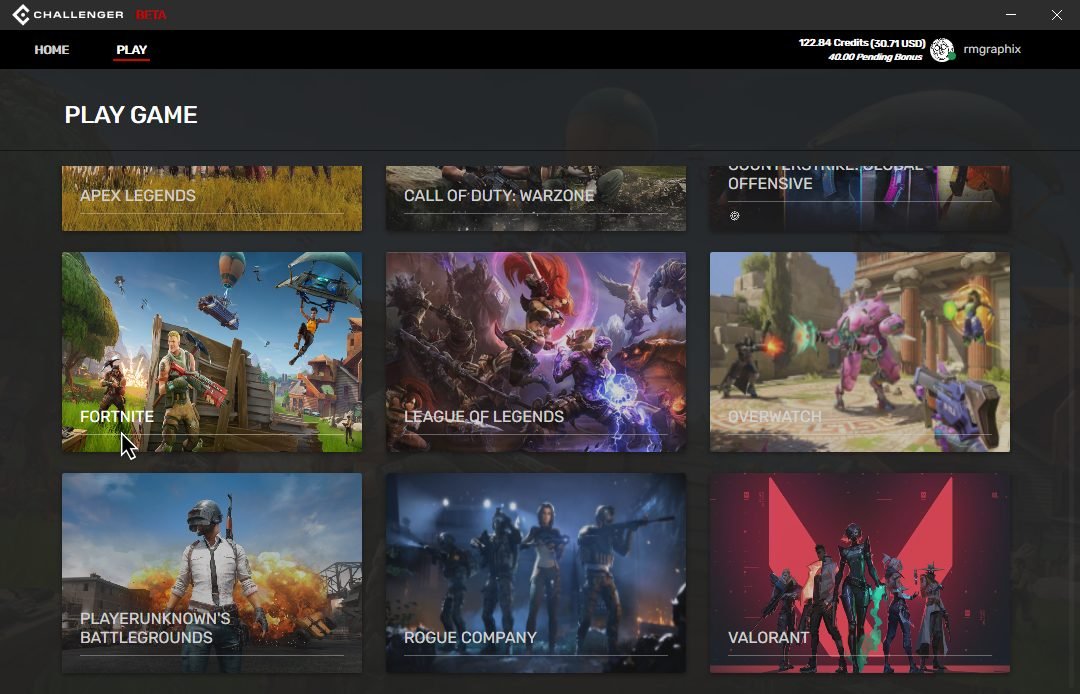Choose the Apex Legends game card
Viewport: 1080px width, 694px height.
[x=212, y=198]
